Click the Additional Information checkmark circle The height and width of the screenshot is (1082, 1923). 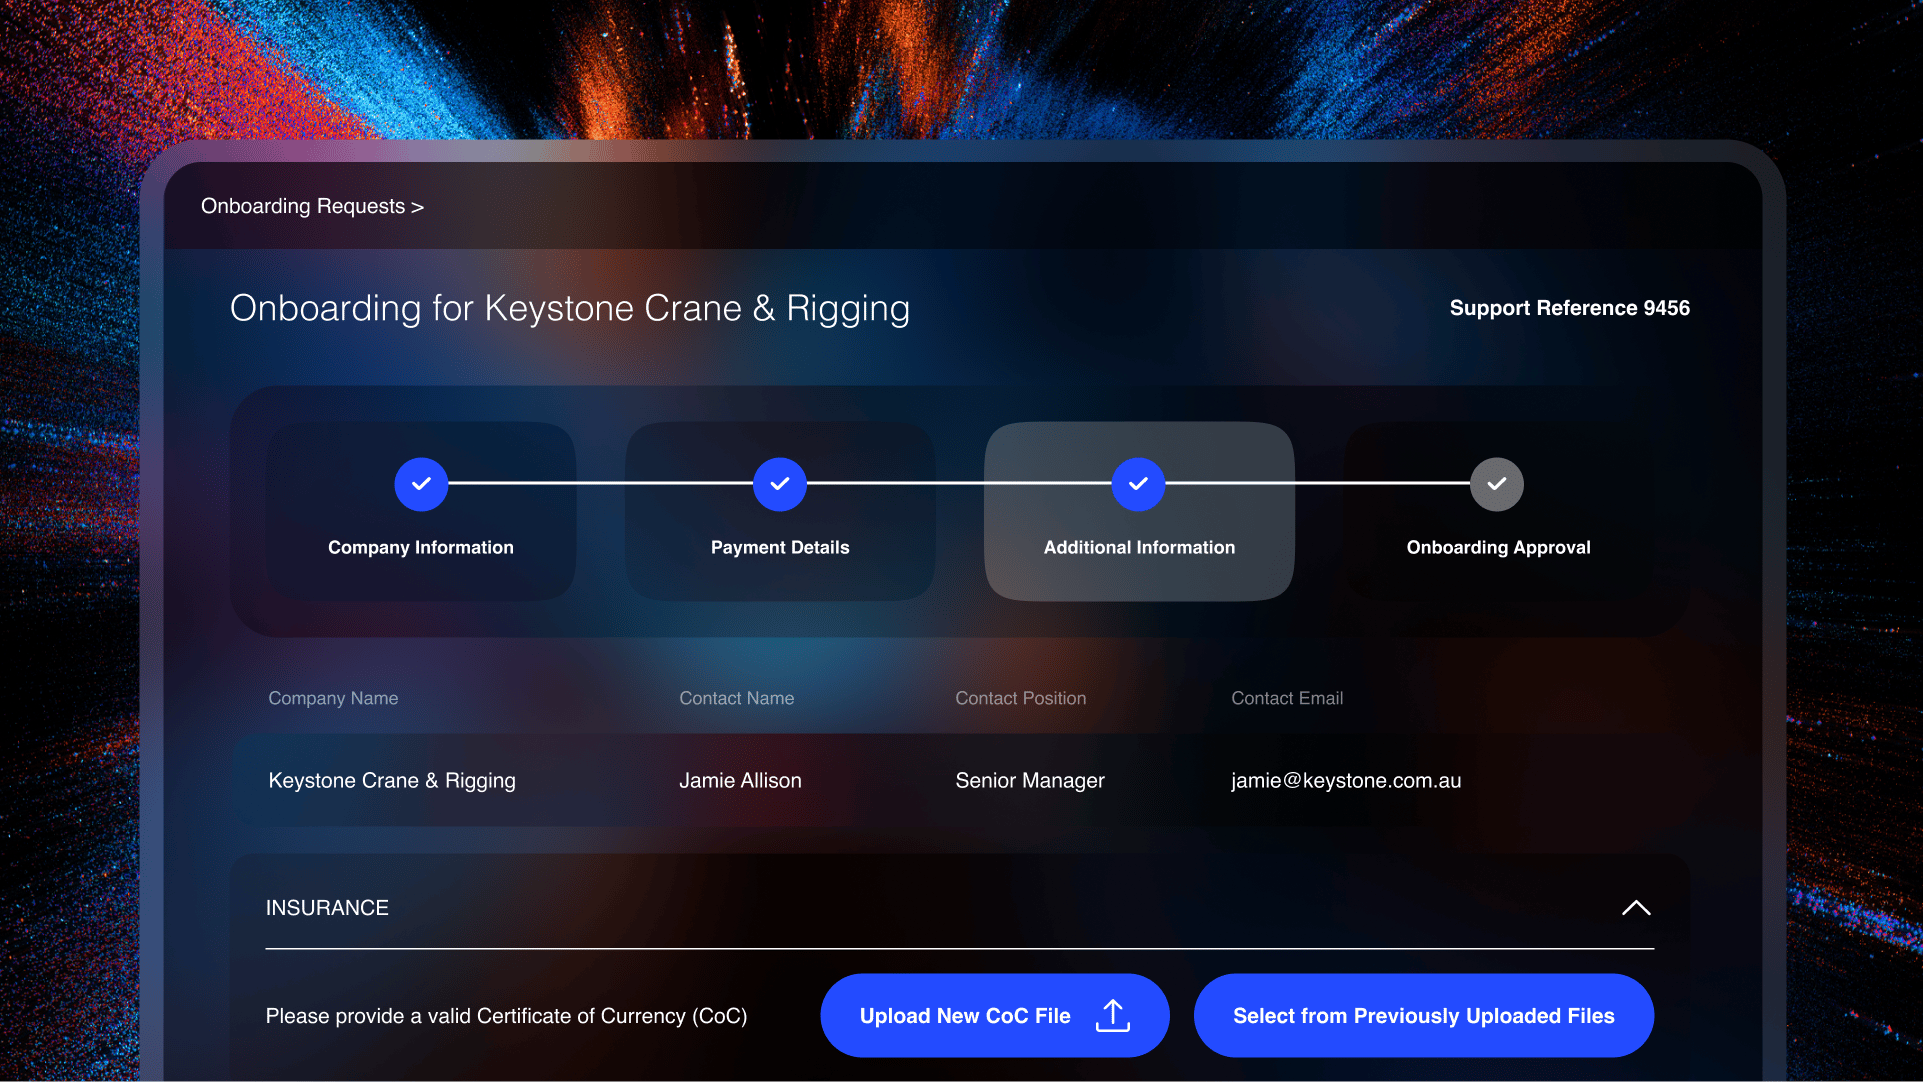point(1138,484)
